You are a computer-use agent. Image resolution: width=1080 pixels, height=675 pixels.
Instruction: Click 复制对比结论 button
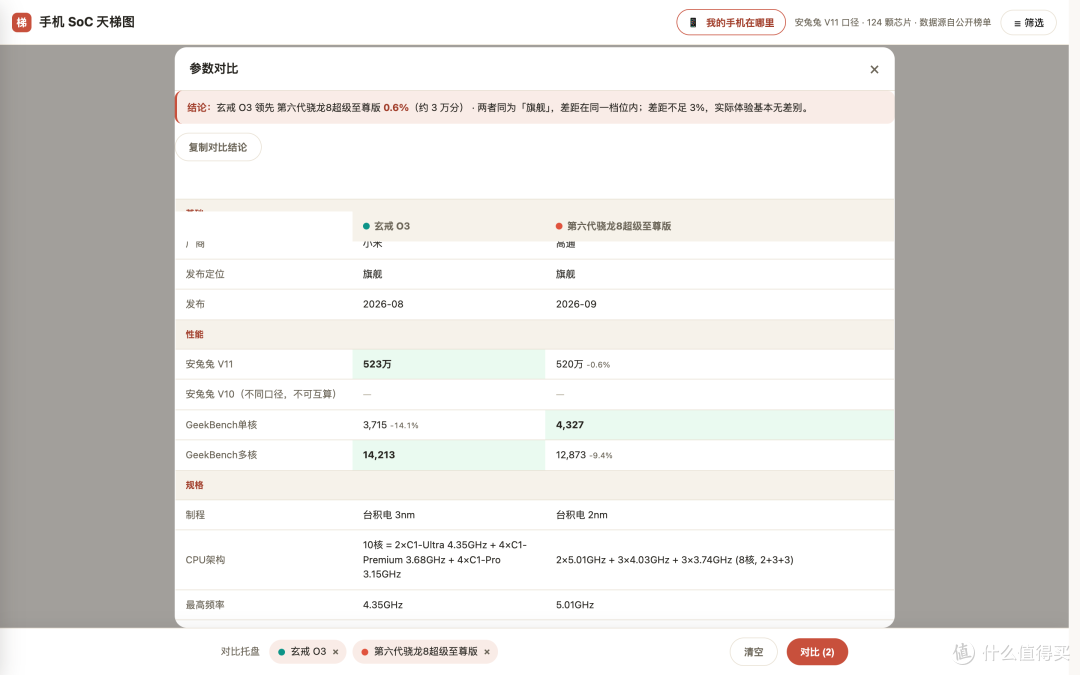(x=218, y=147)
